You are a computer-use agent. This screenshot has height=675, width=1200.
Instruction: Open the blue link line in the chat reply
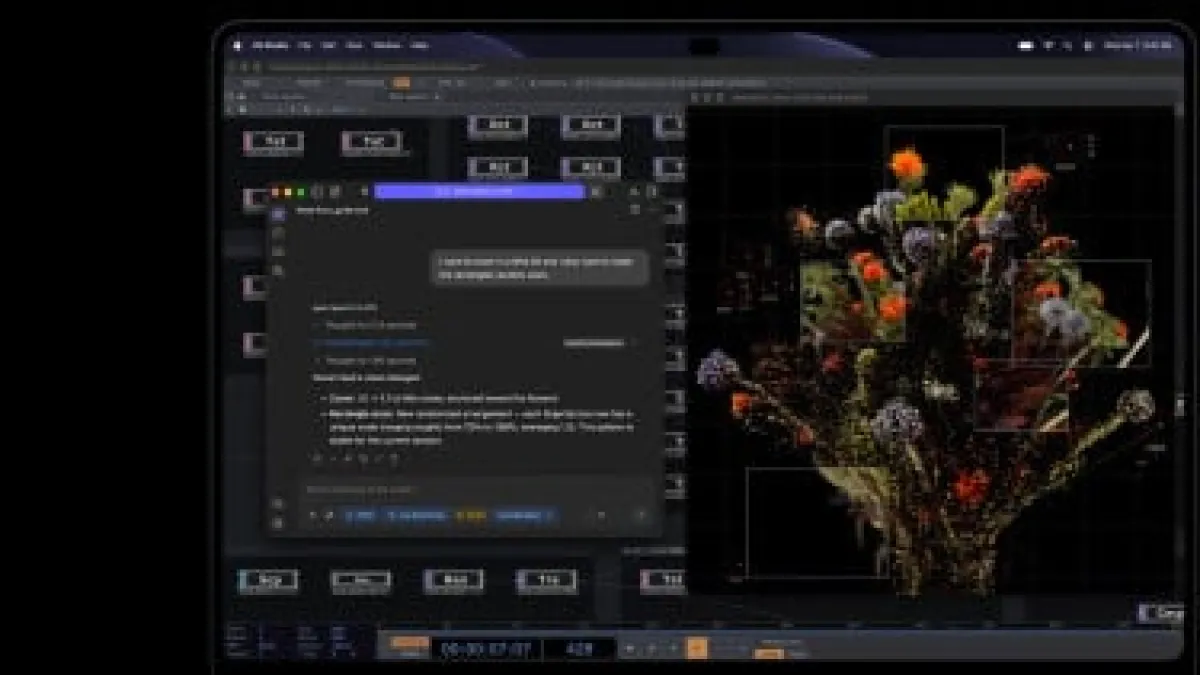tap(370, 342)
